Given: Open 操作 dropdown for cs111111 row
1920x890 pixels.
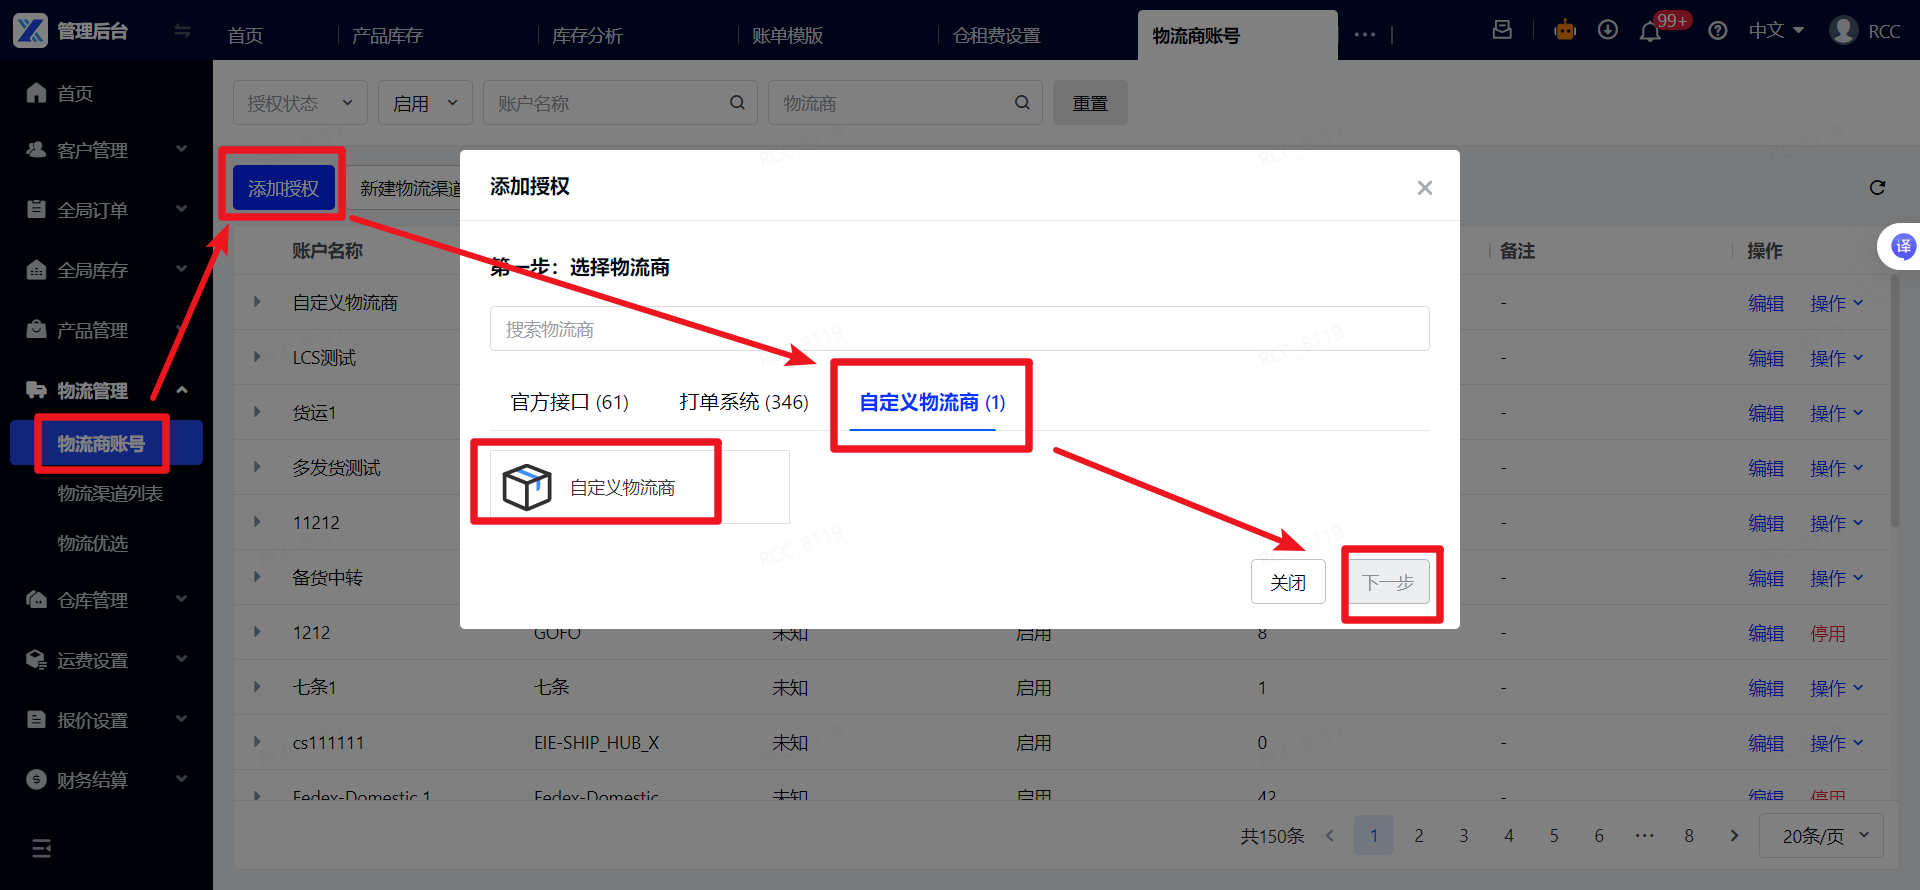Looking at the screenshot, I should (x=1837, y=743).
